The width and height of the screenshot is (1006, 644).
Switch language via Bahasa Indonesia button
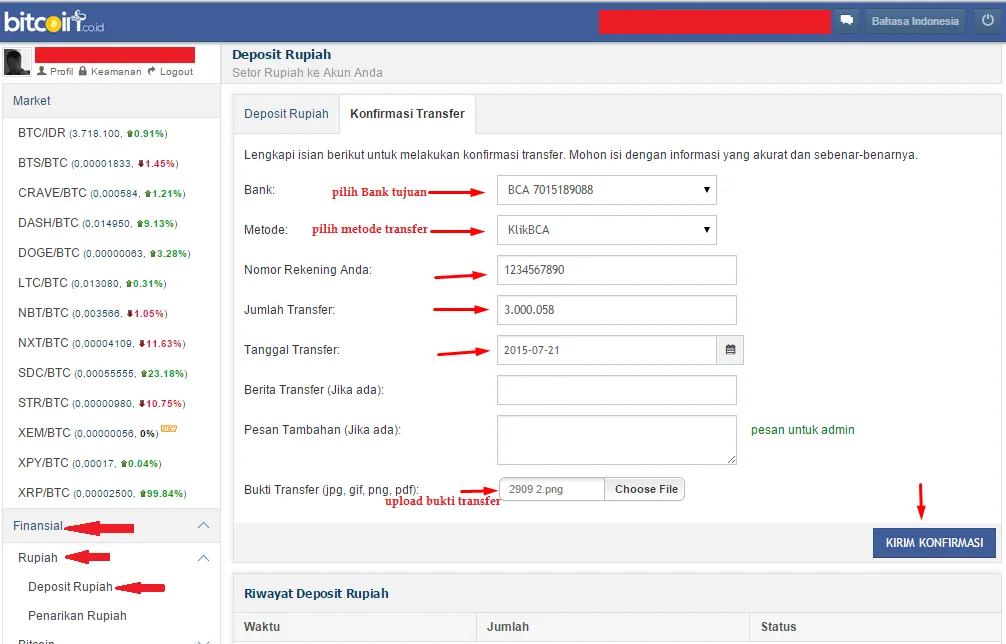[x=915, y=21]
